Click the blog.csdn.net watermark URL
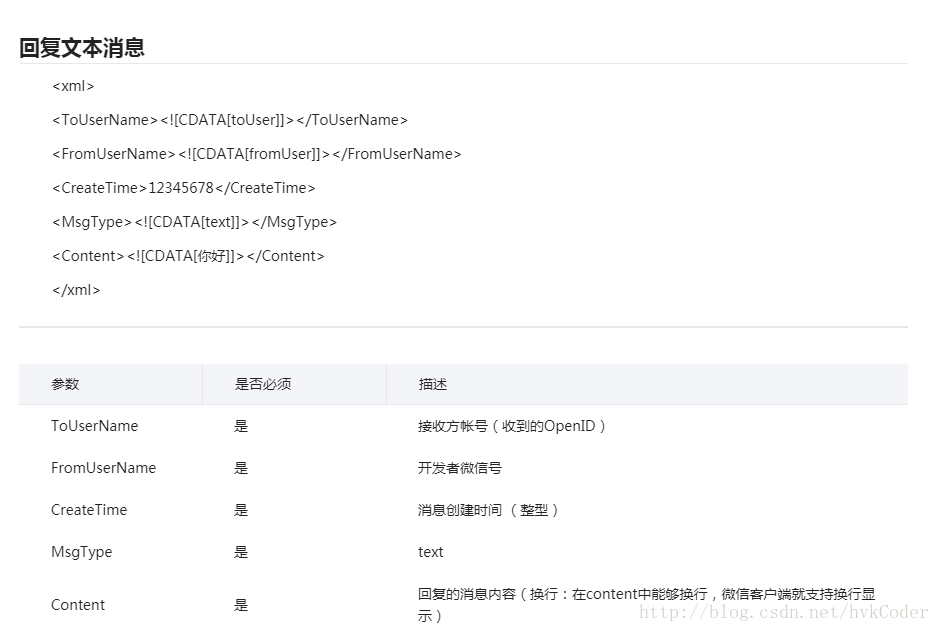Screen dimensions: 940x632 pyautogui.click(x=783, y=613)
